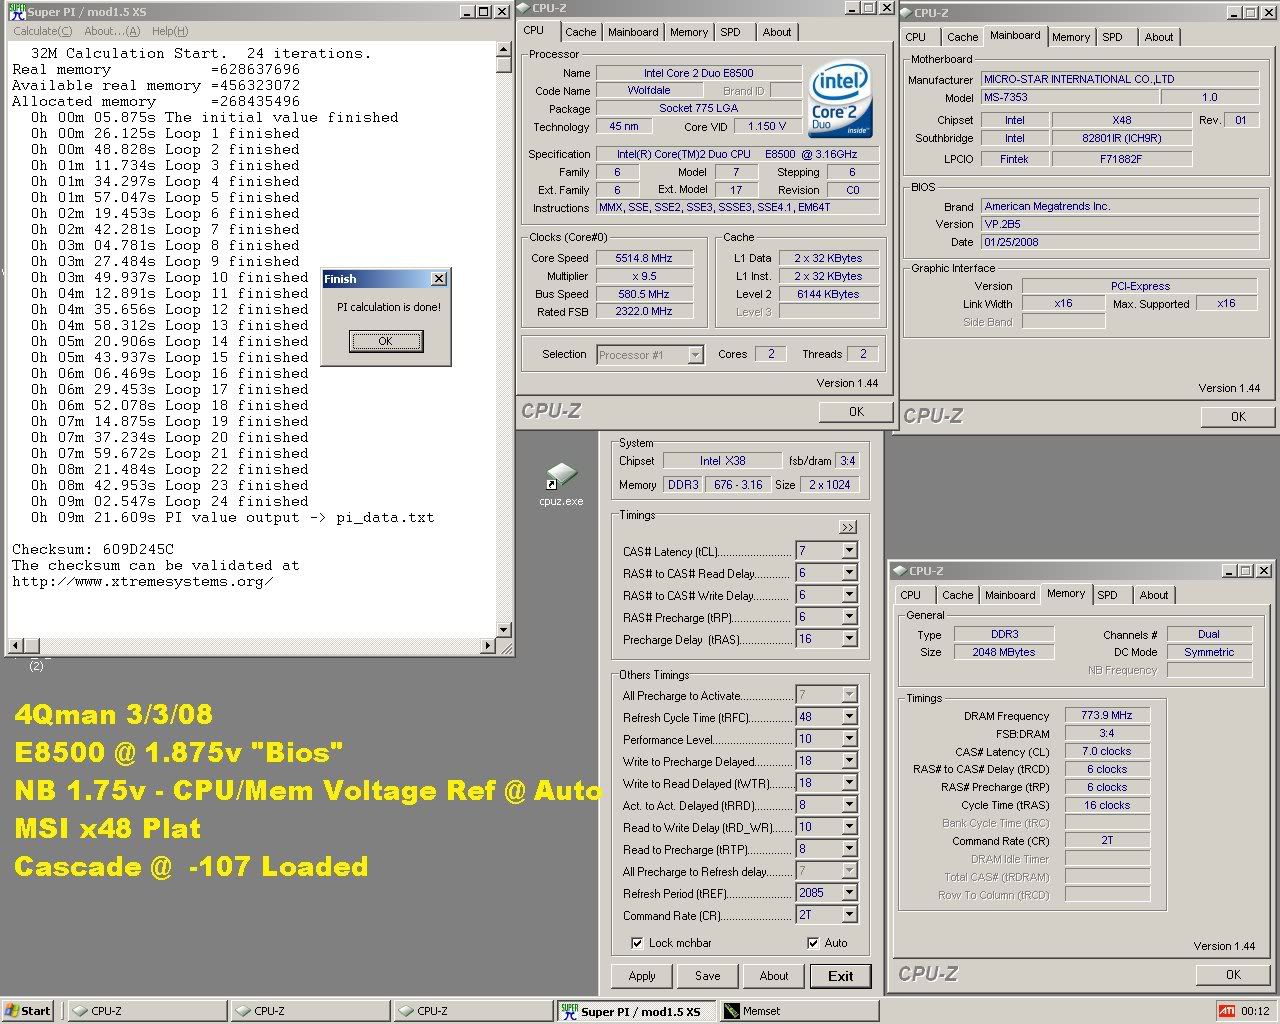This screenshot has width=1280, height=1024.
Task: Switch to the SPD tab in CPU-Z
Action: click(x=731, y=32)
